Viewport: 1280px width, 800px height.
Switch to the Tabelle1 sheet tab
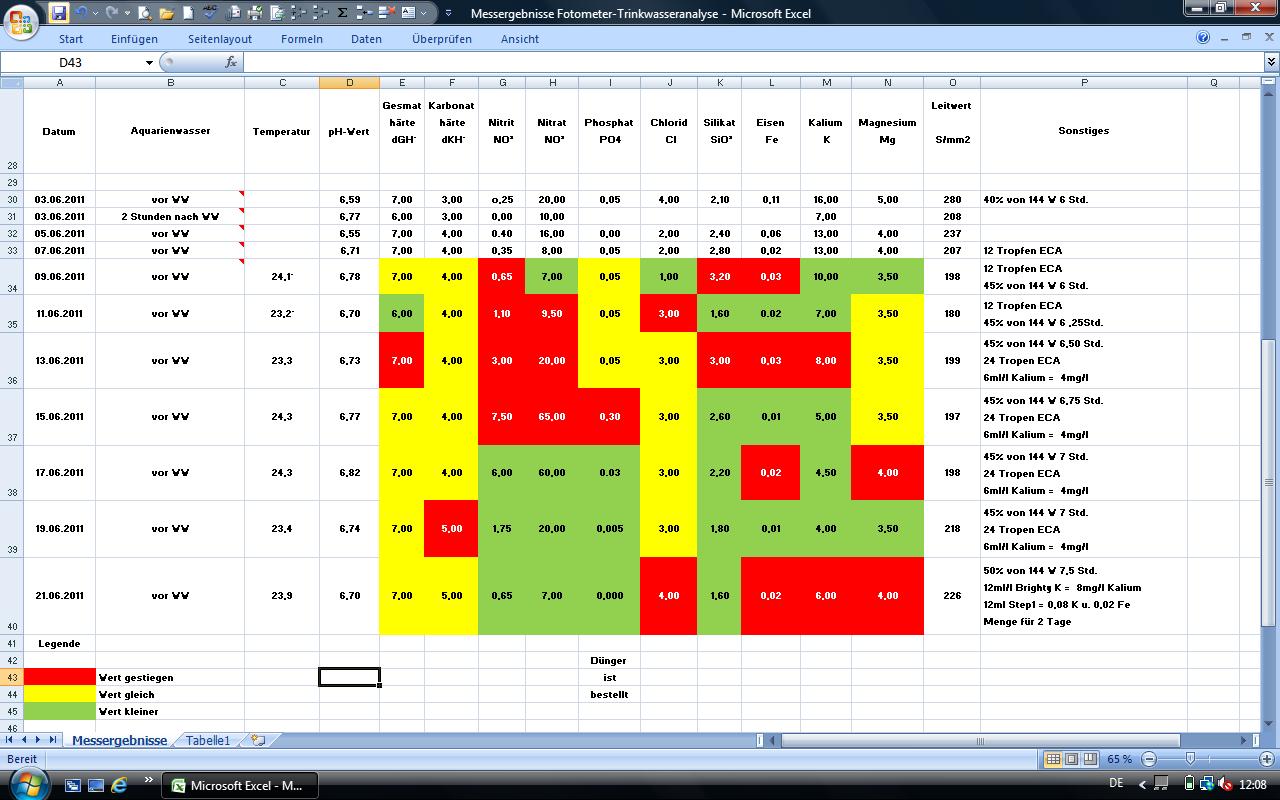tap(208, 741)
